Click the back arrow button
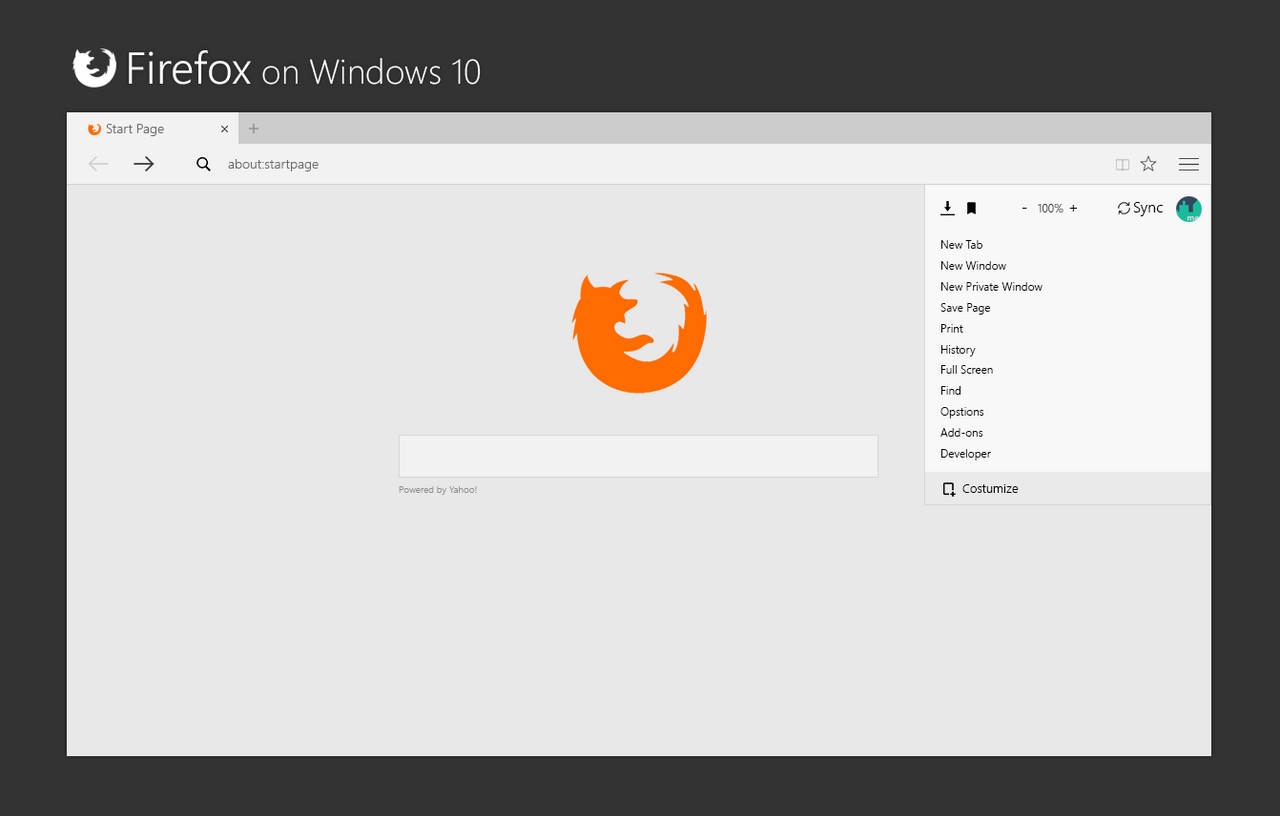This screenshot has height=816, width=1280. pos(98,164)
